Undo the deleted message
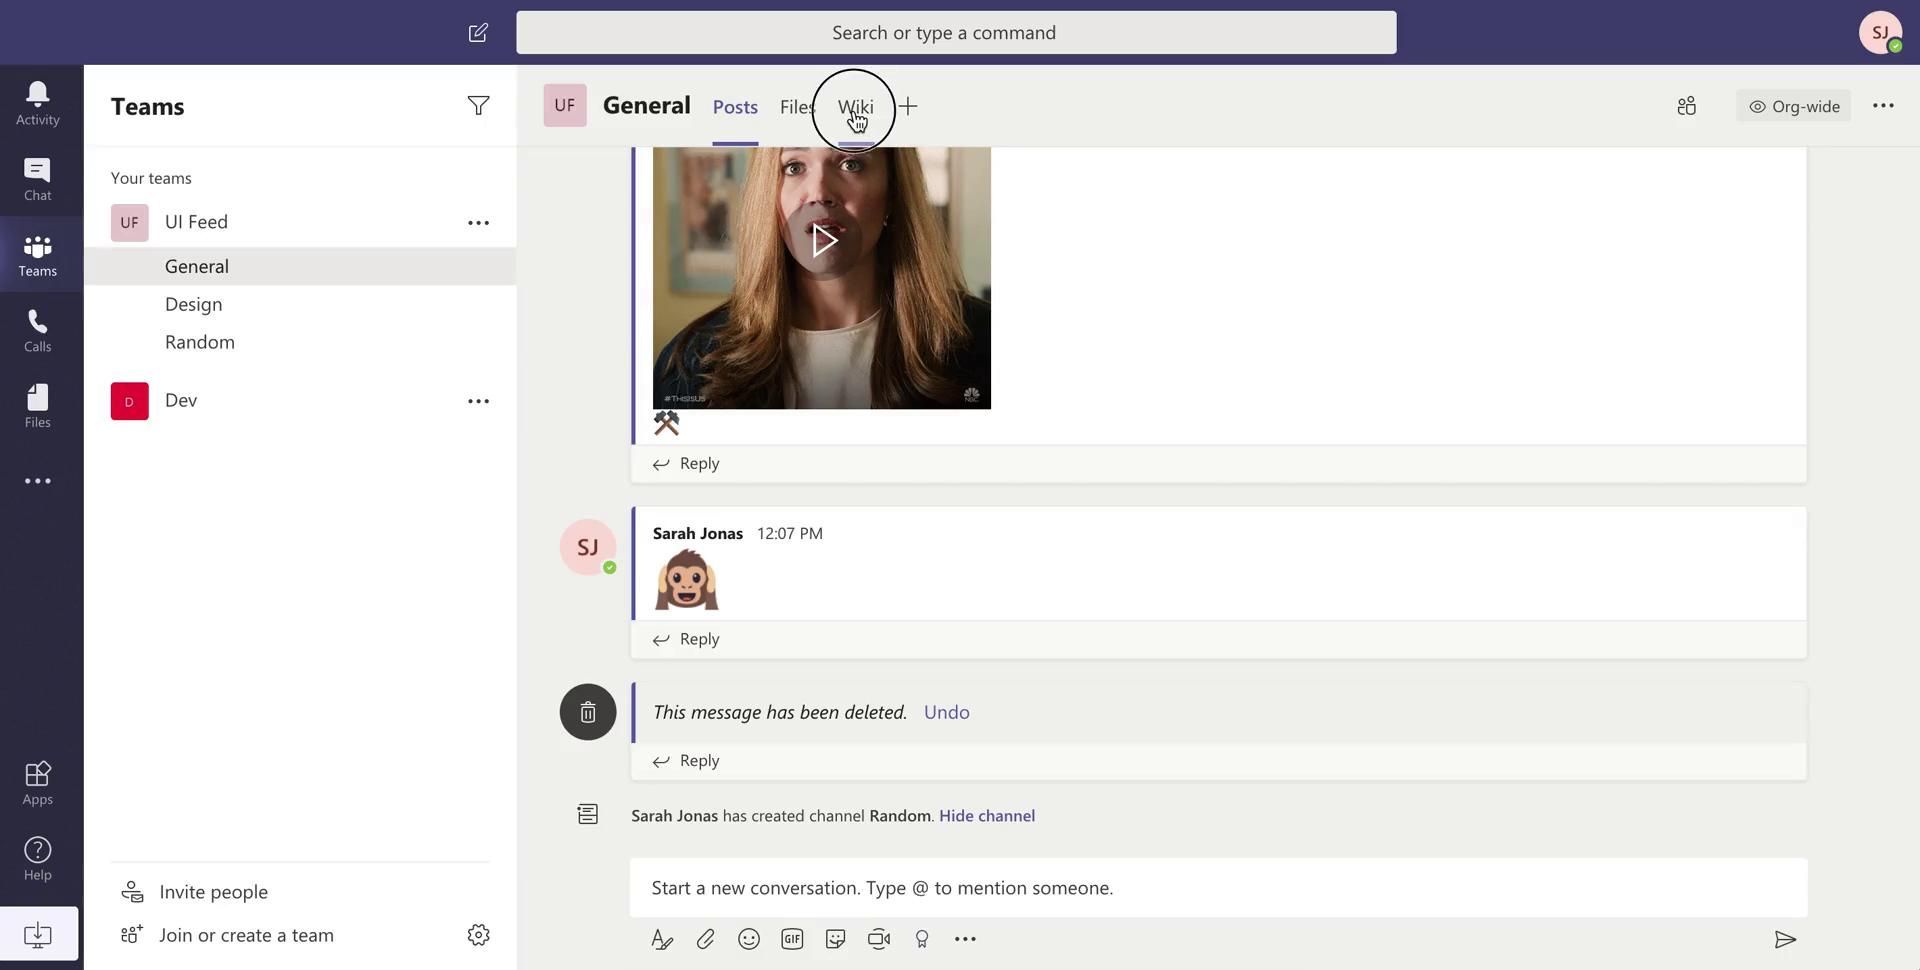This screenshot has height=970, width=1920. click(x=946, y=712)
